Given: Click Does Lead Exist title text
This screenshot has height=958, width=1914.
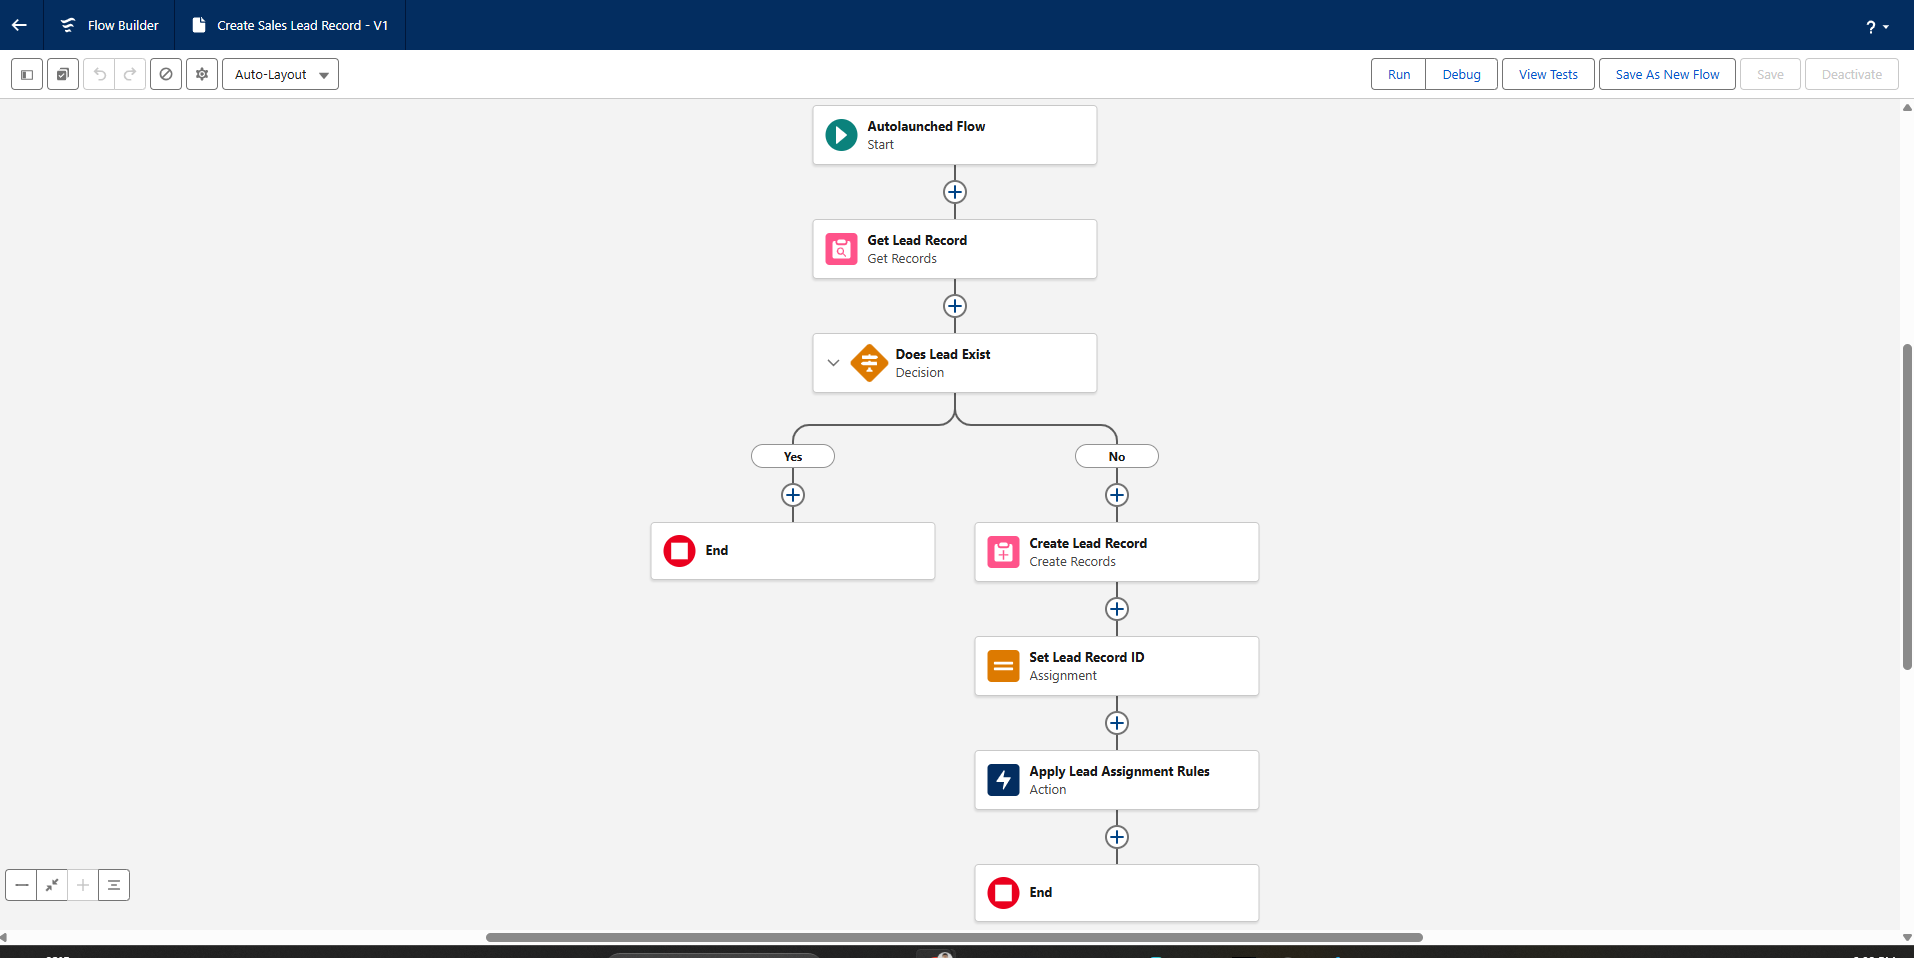Looking at the screenshot, I should coord(943,354).
